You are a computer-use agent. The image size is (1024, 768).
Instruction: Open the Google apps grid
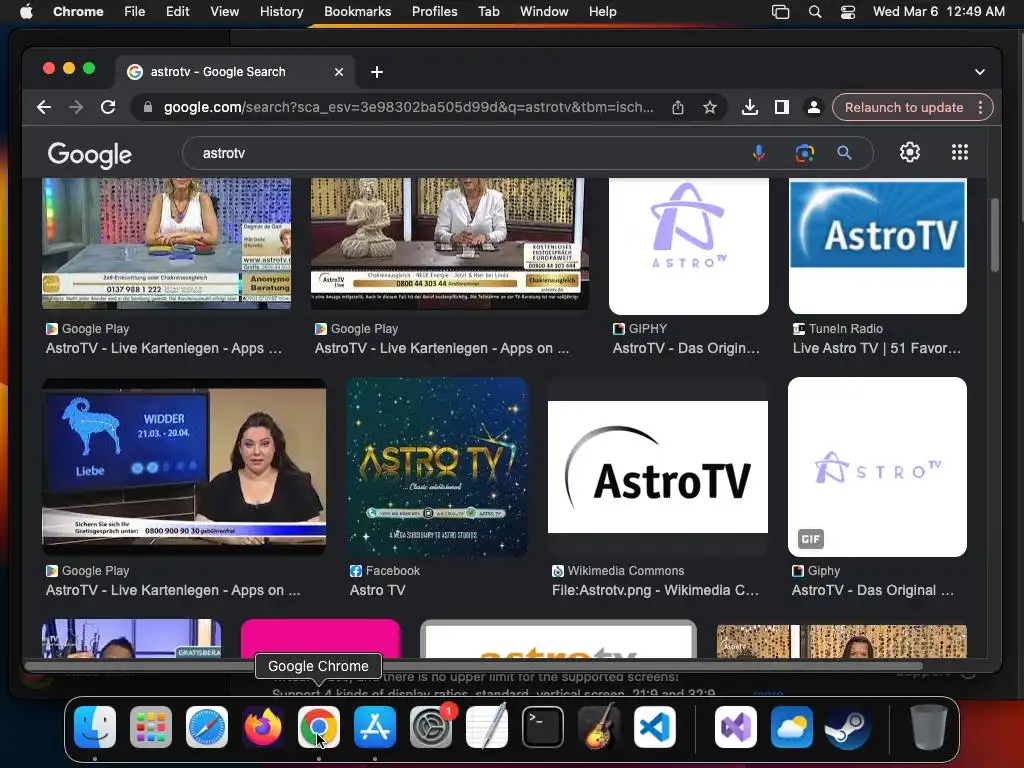click(x=959, y=152)
